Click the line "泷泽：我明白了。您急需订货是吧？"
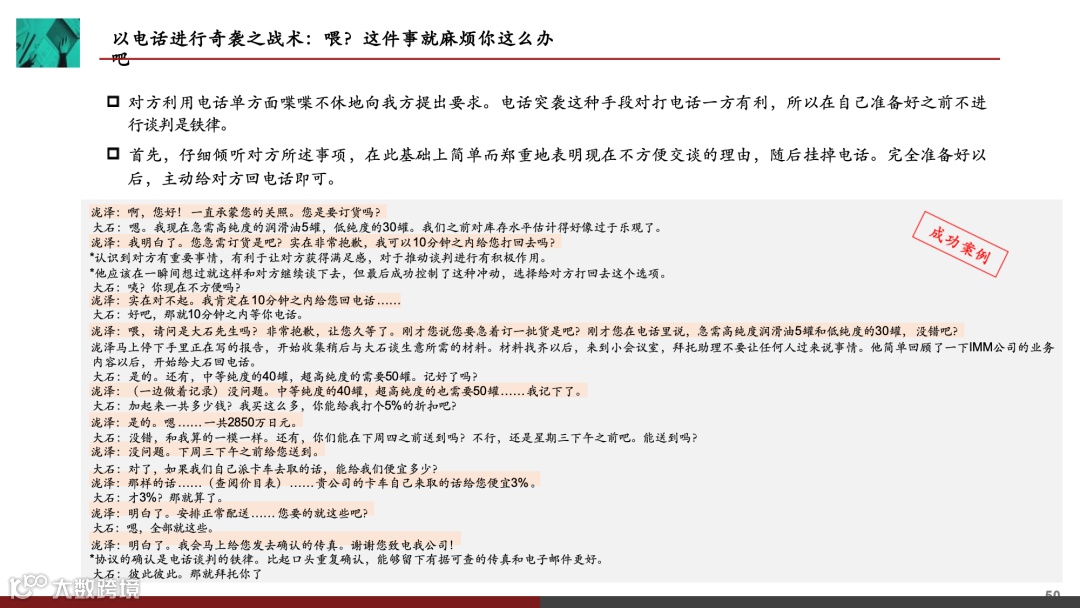Image resolution: width=1080 pixels, height=608 pixels. (323, 242)
